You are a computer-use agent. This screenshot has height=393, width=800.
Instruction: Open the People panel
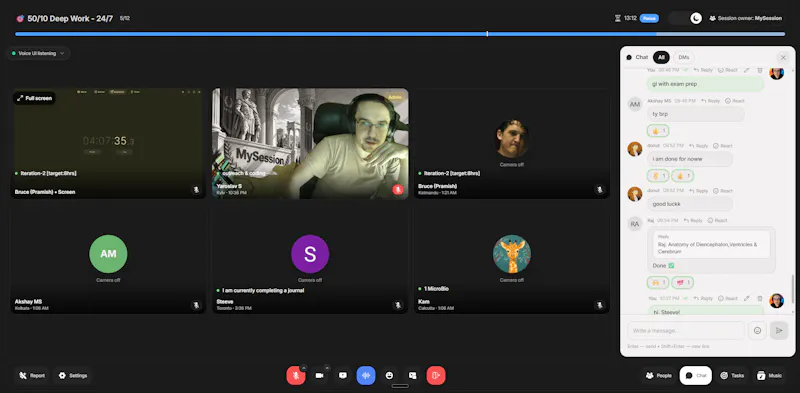(659, 376)
